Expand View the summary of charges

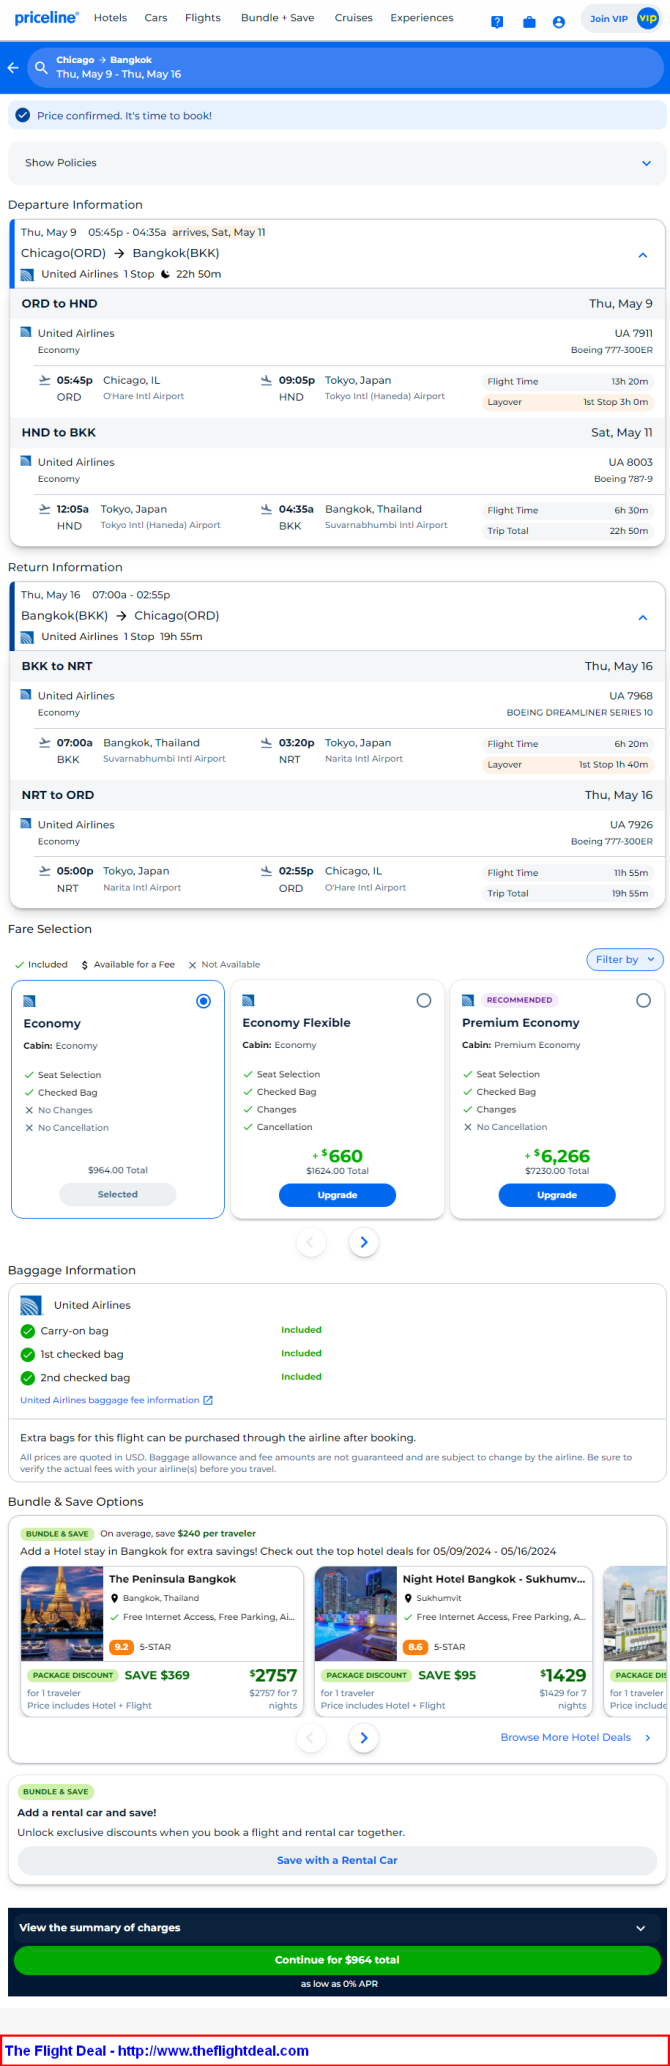[x=337, y=1927]
